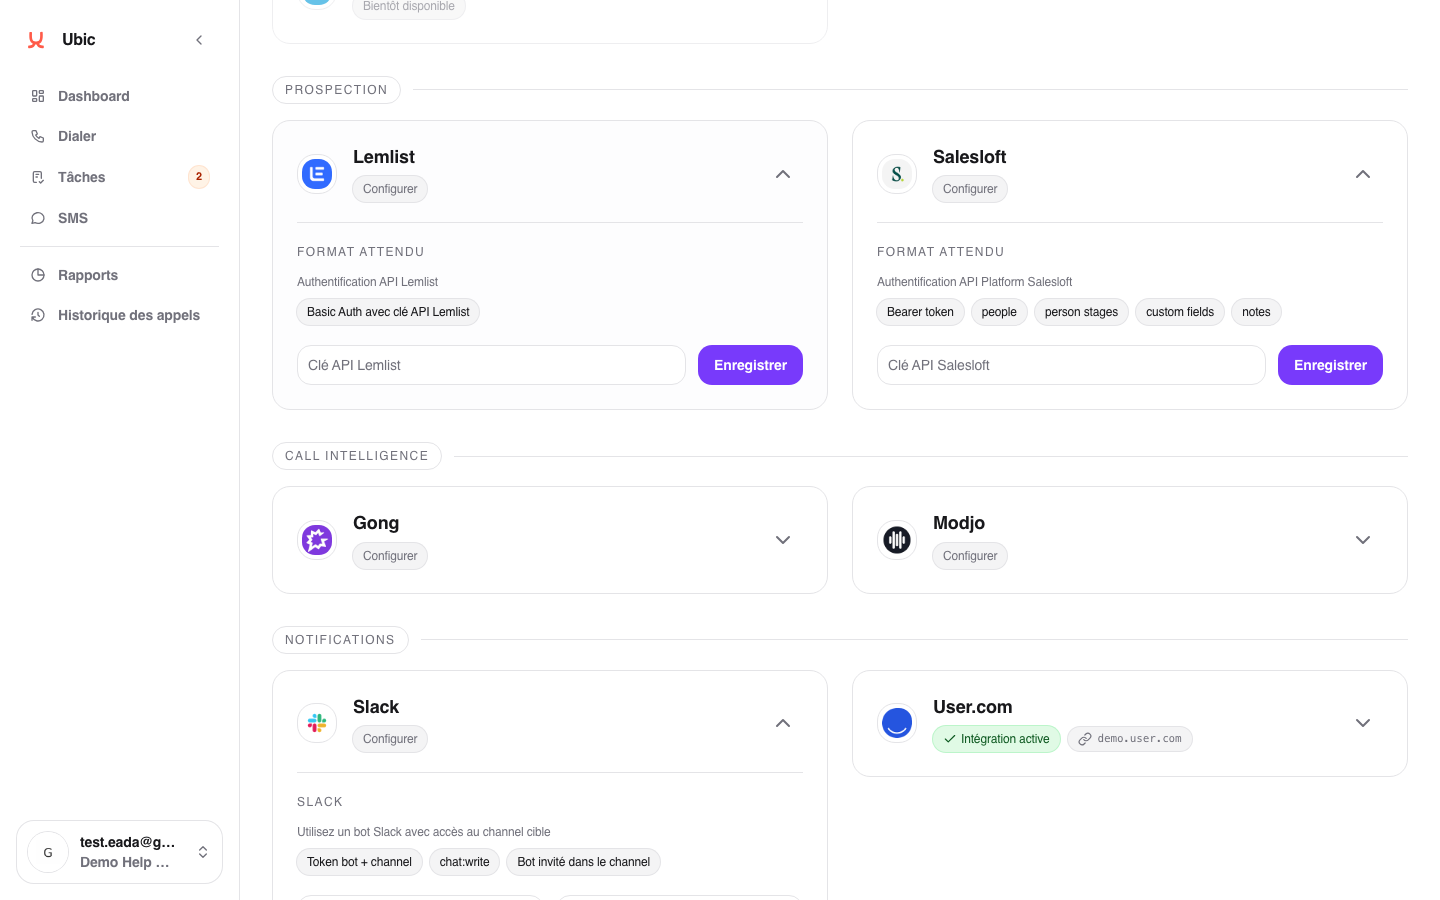Click the NOTIFICATIONS section label
The width and height of the screenshot is (1440, 900).
[x=340, y=640]
